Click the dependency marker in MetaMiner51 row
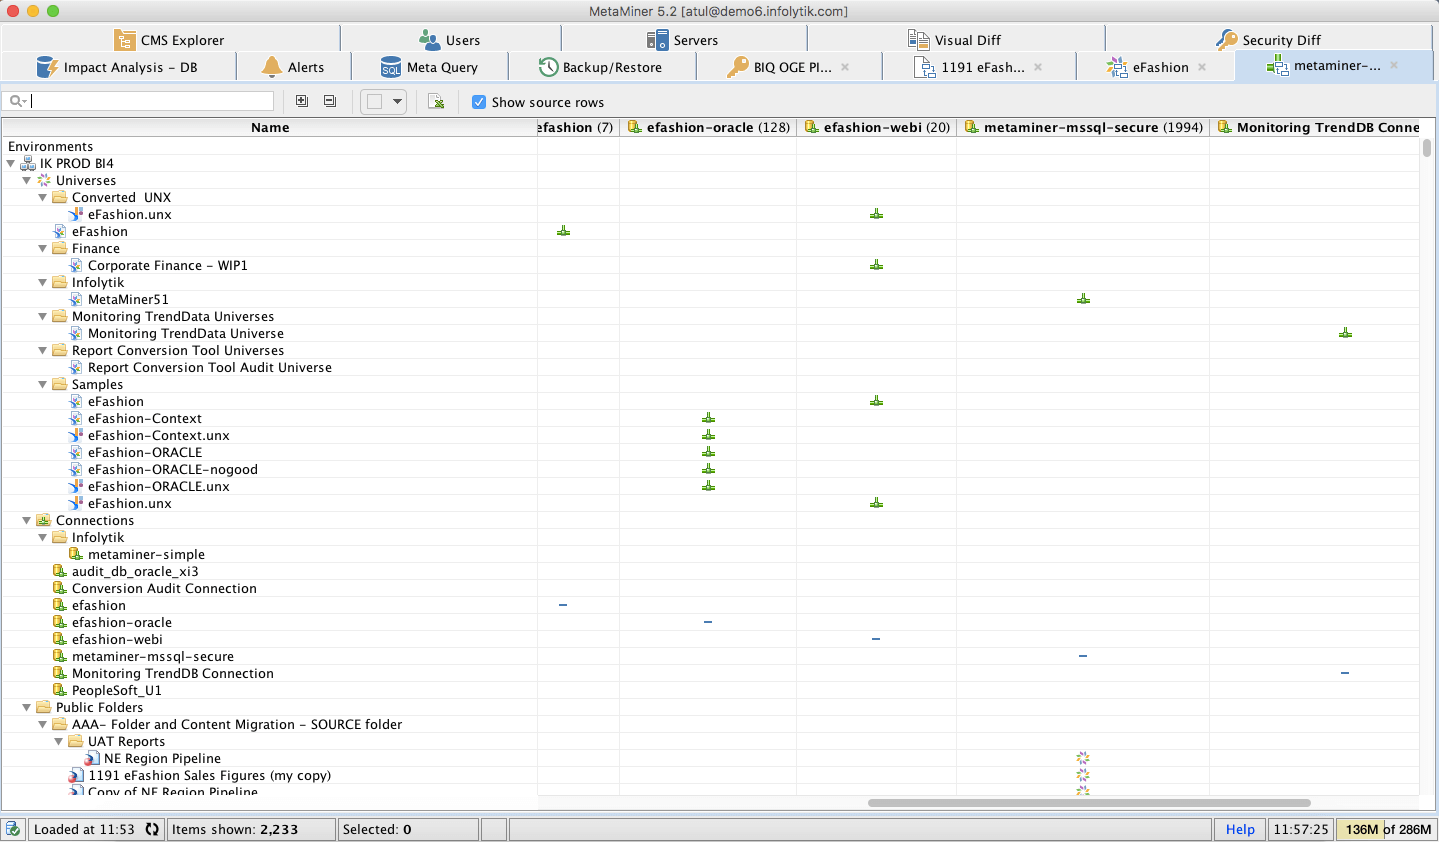The image size is (1439, 842). click(1083, 299)
